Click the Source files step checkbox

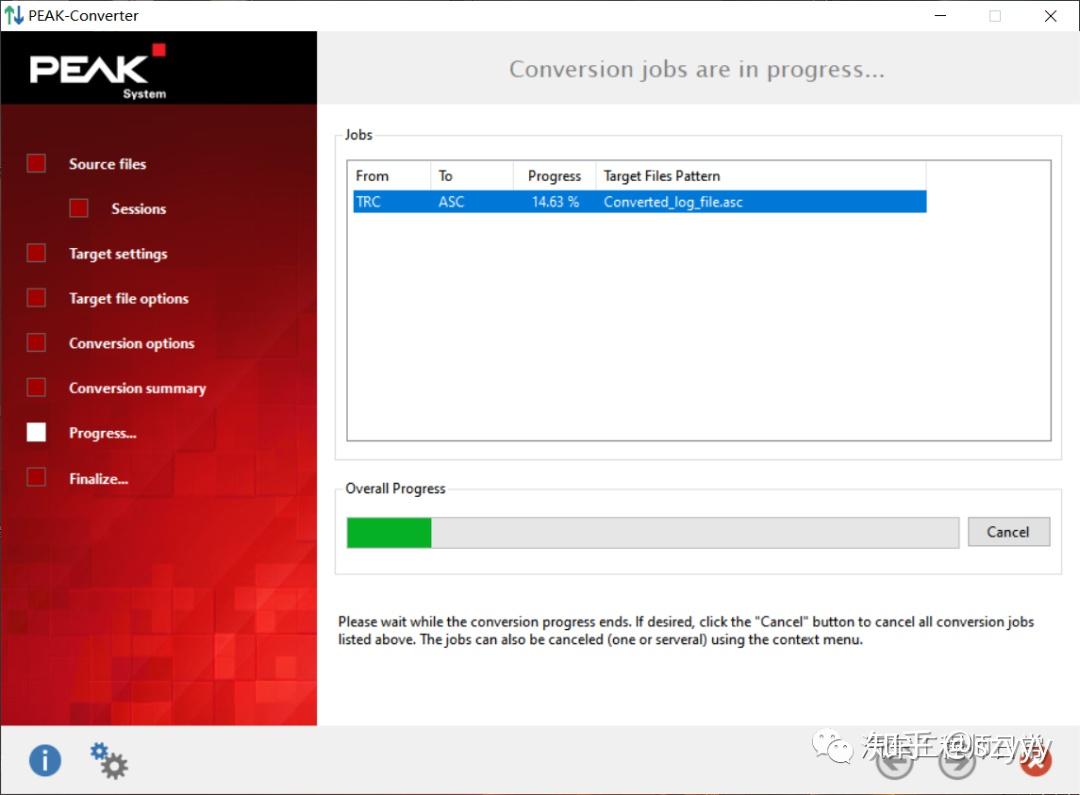(x=36, y=163)
